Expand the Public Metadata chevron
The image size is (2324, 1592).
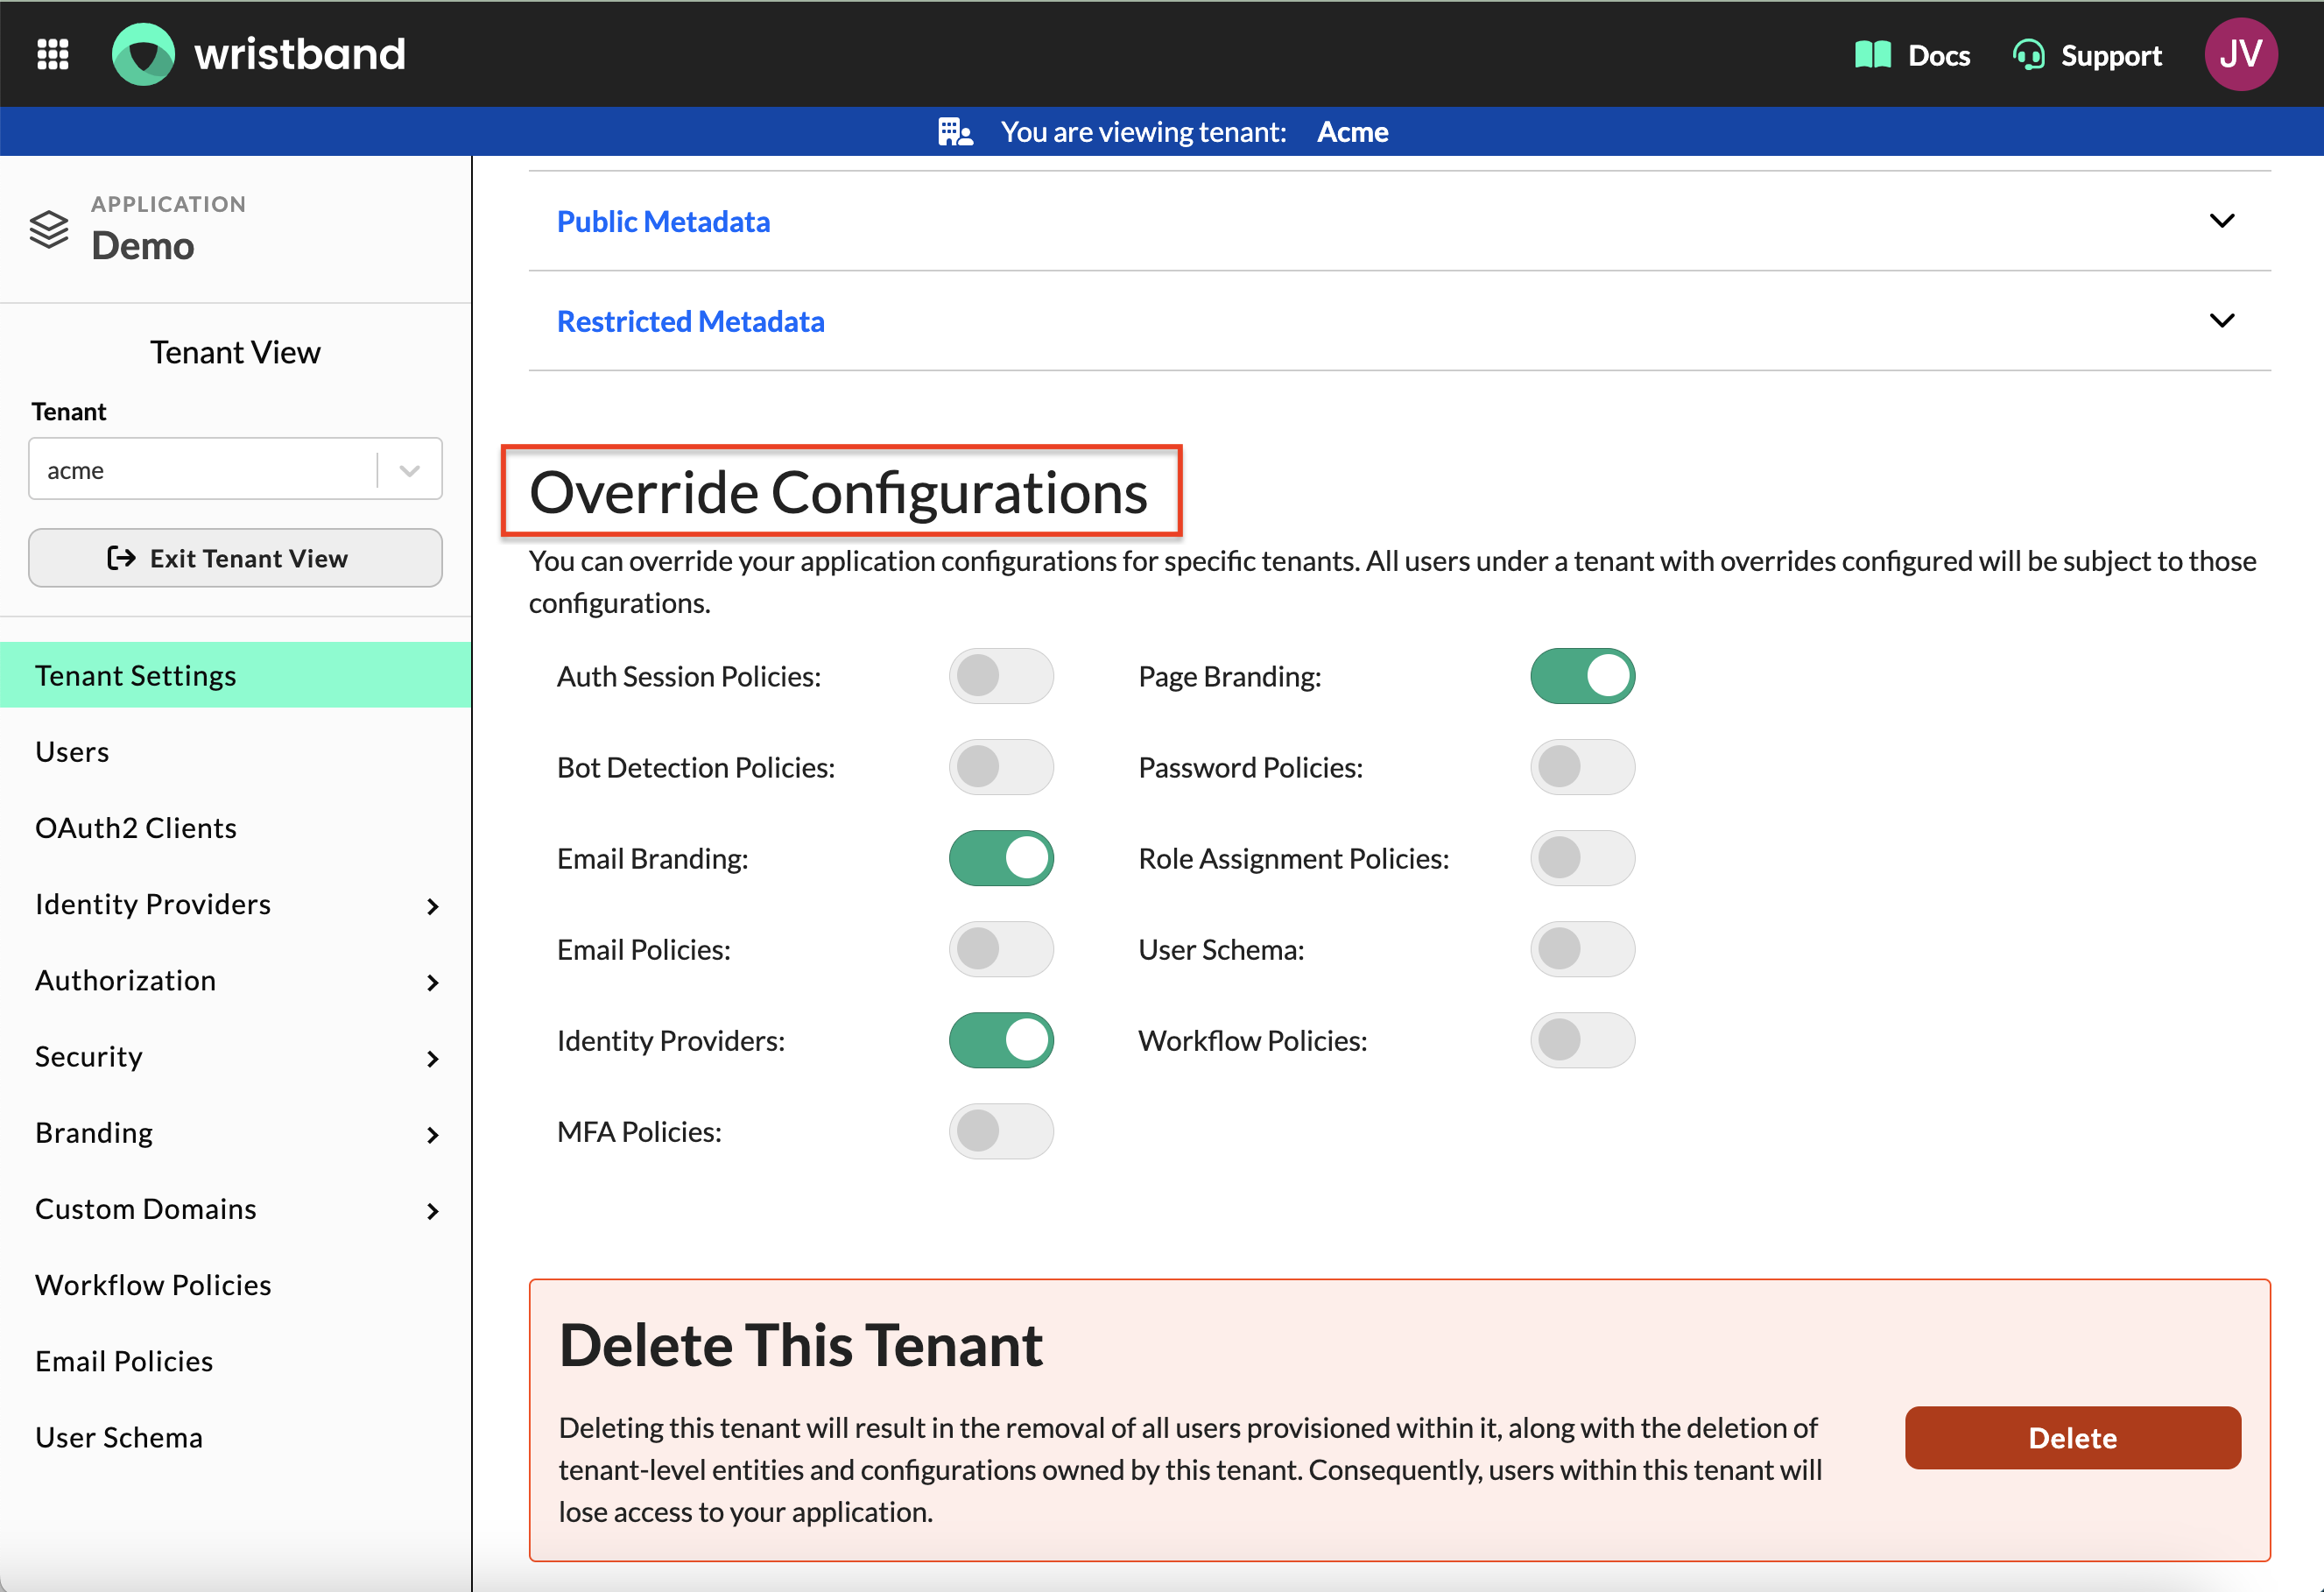pyautogui.click(x=2221, y=221)
